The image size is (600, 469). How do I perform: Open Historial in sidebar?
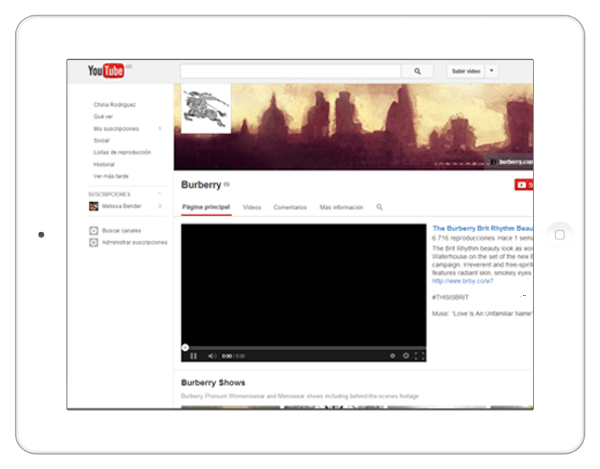(x=104, y=164)
